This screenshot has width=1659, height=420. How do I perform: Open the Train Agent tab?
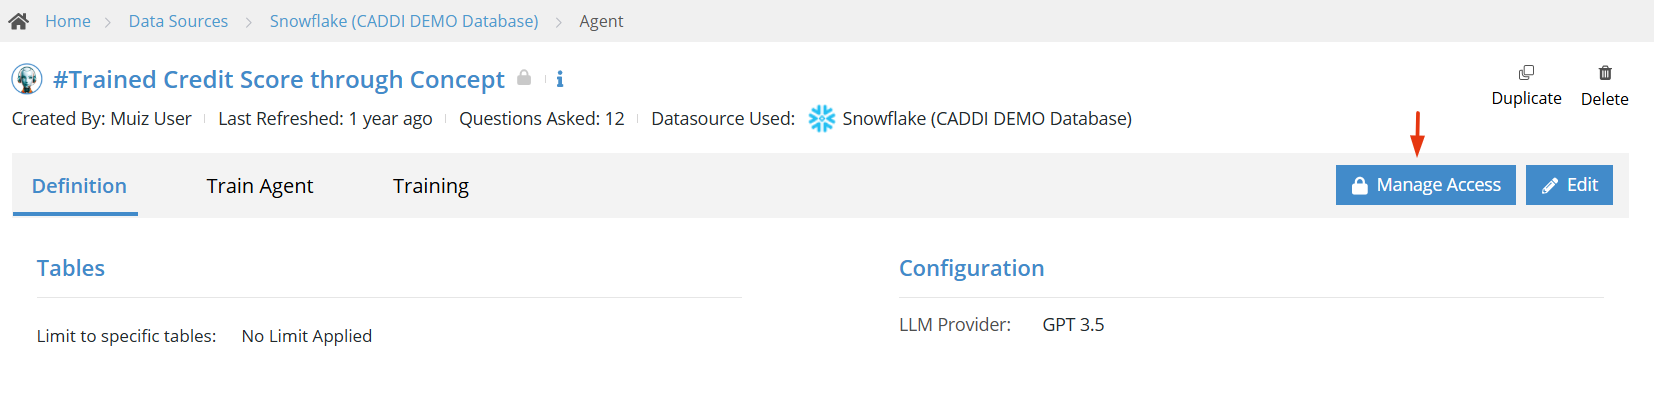coord(260,186)
